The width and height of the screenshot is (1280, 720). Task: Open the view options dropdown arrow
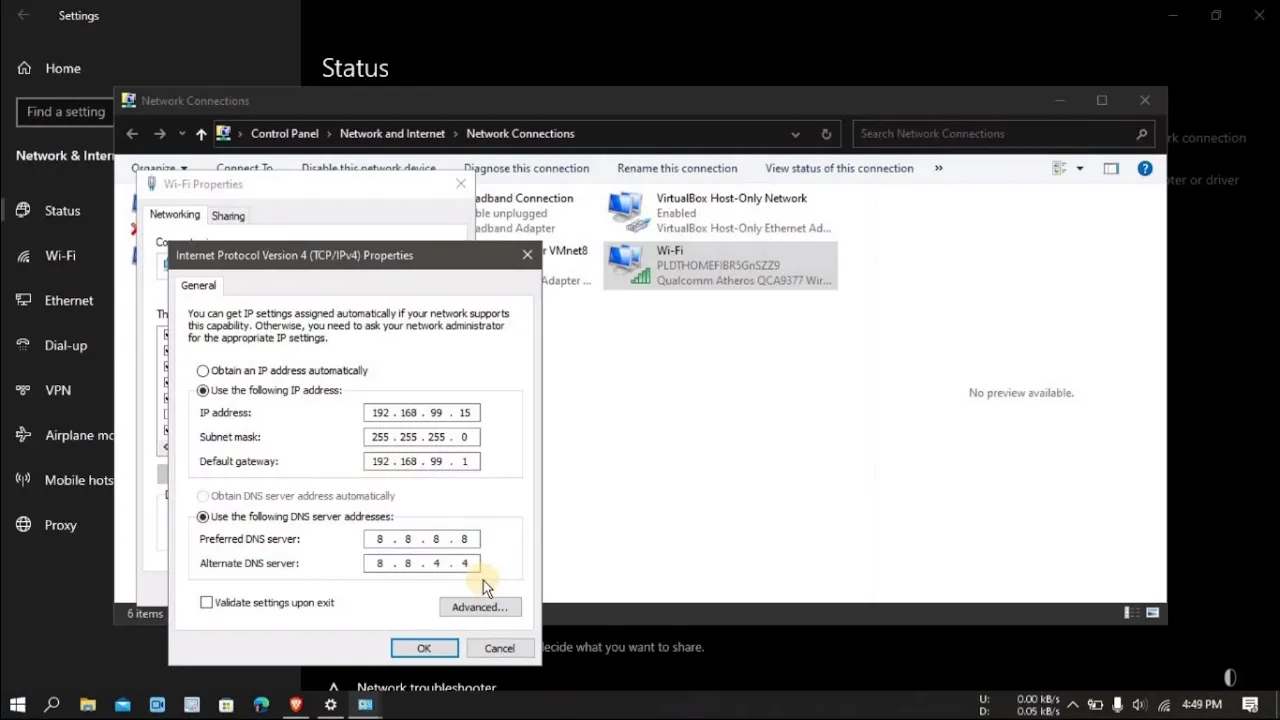coord(1080,169)
